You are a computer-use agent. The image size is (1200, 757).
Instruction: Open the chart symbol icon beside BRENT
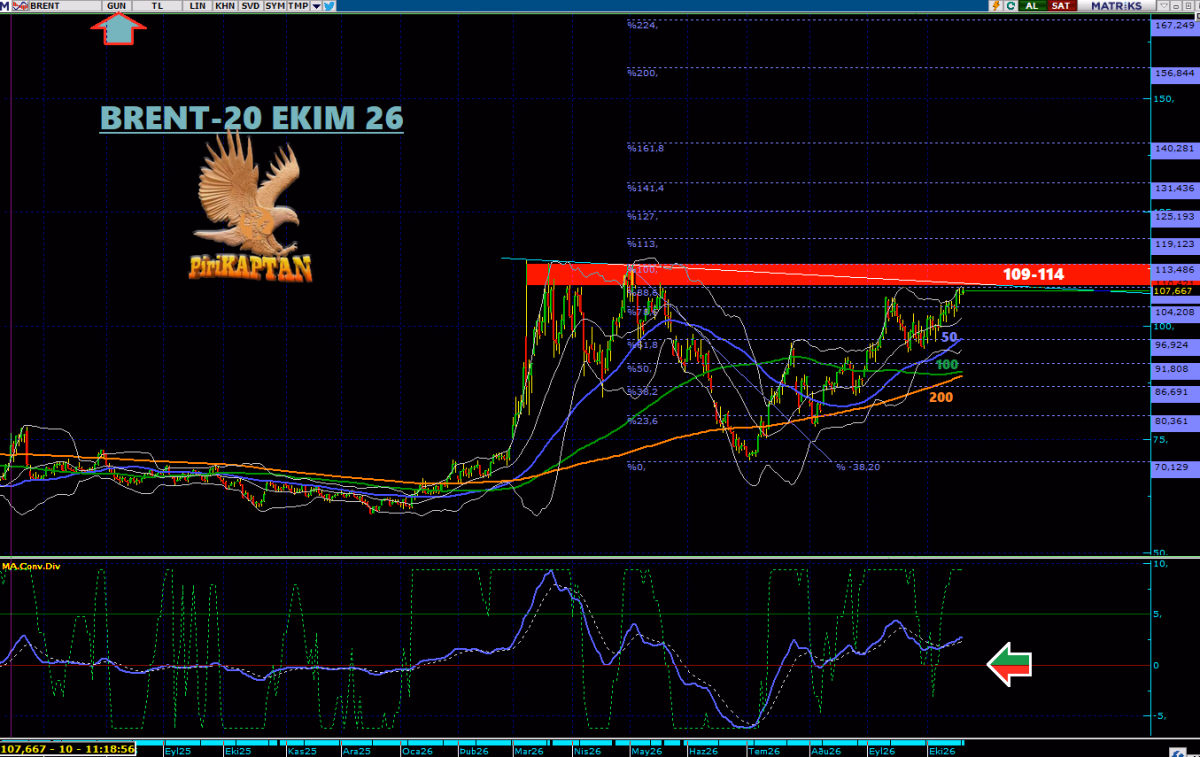(19, 6)
